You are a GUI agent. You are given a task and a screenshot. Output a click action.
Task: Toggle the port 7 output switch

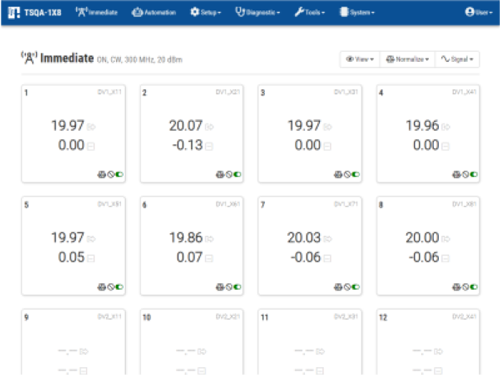356,287
